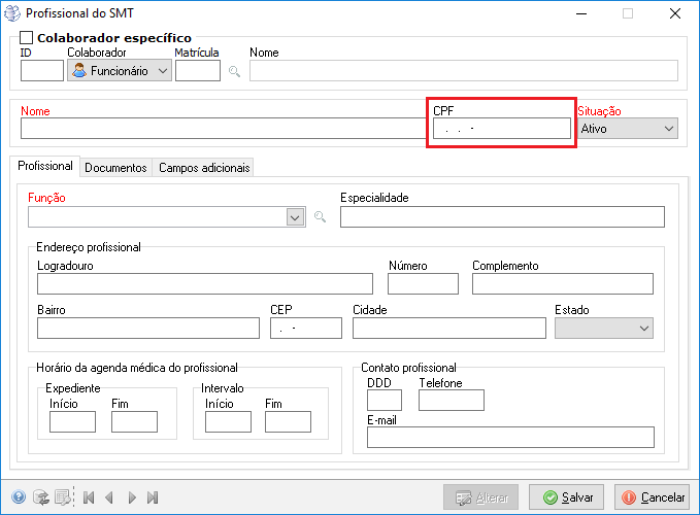Viewport: 700px width, 515px height.
Task: Click the magnifier beside Matrícula field
Action: pos(234,71)
